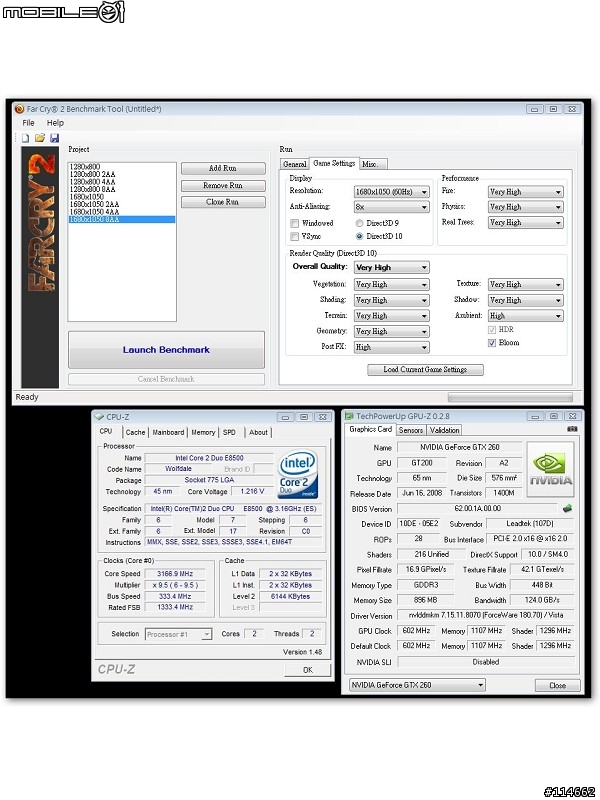Open the Physics performance dropdown
This screenshot has width=600, height=800.
pyautogui.click(x=526, y=207)
